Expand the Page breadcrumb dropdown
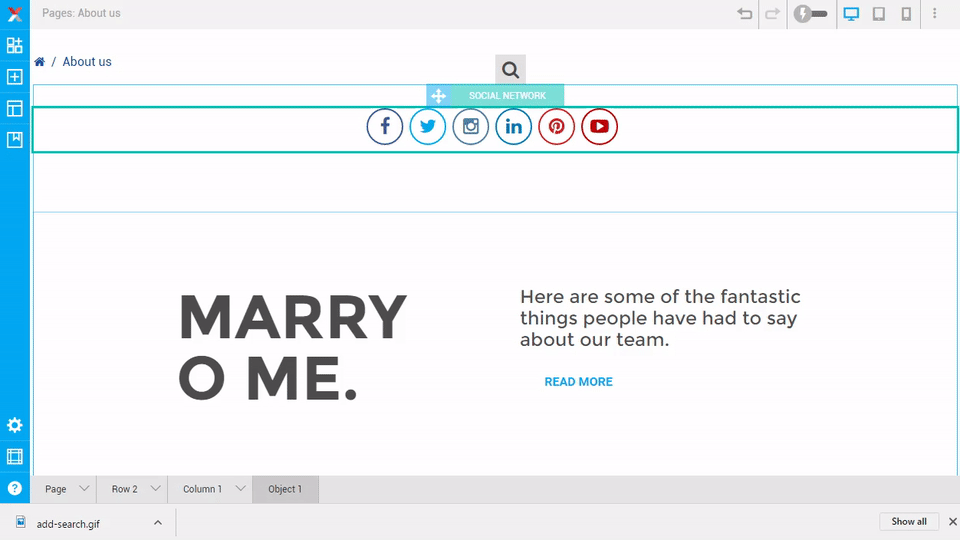 (x=84, y=489)
